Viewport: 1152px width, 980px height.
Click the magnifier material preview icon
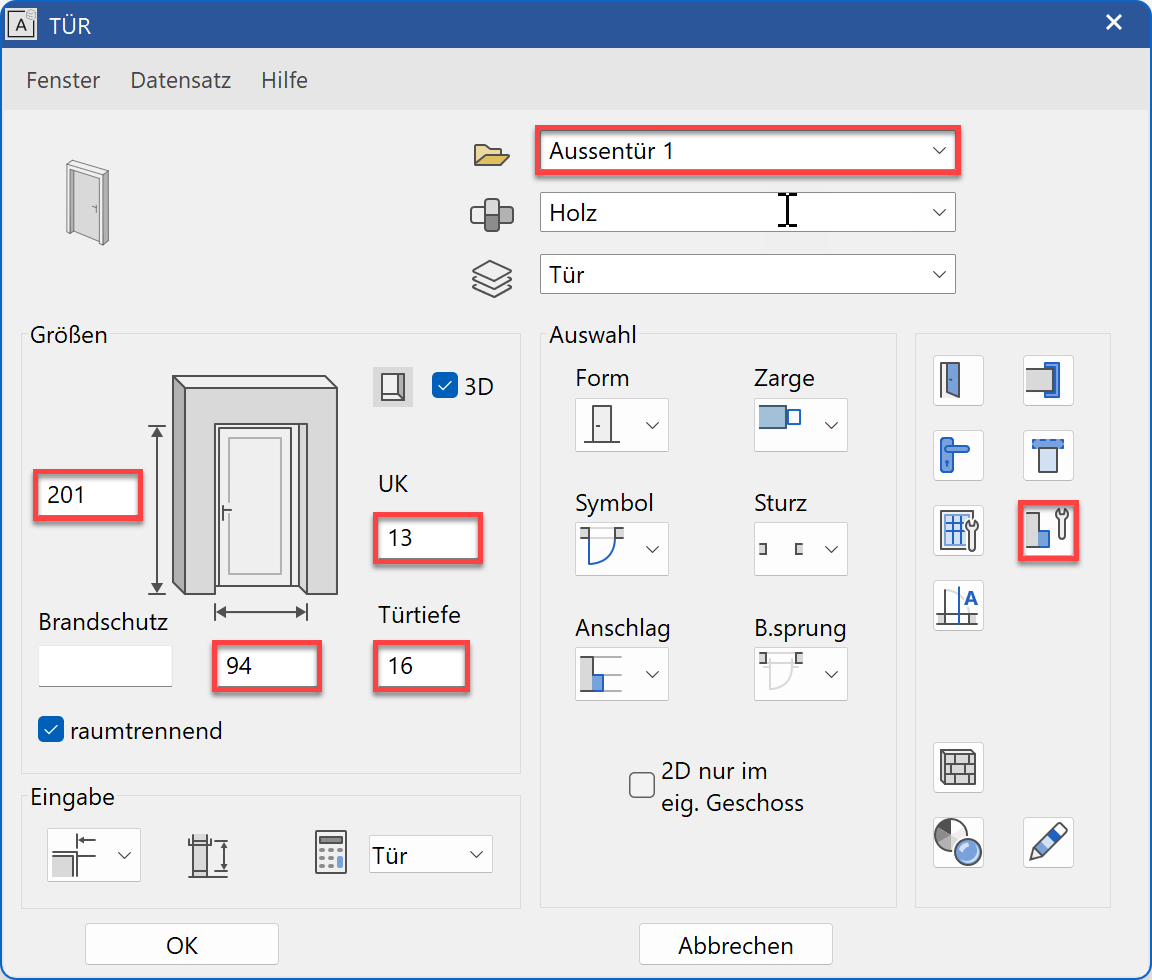[958, 842]
